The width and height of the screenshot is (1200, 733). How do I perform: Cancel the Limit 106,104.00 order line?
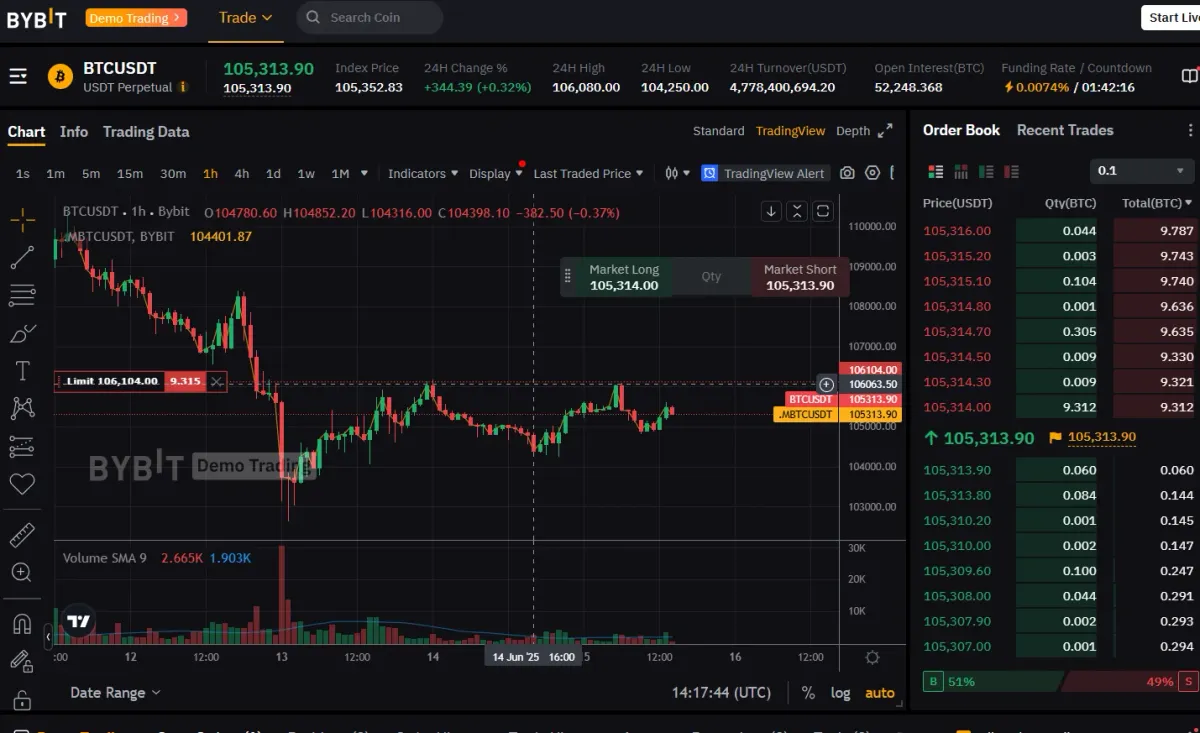[216, 381]
